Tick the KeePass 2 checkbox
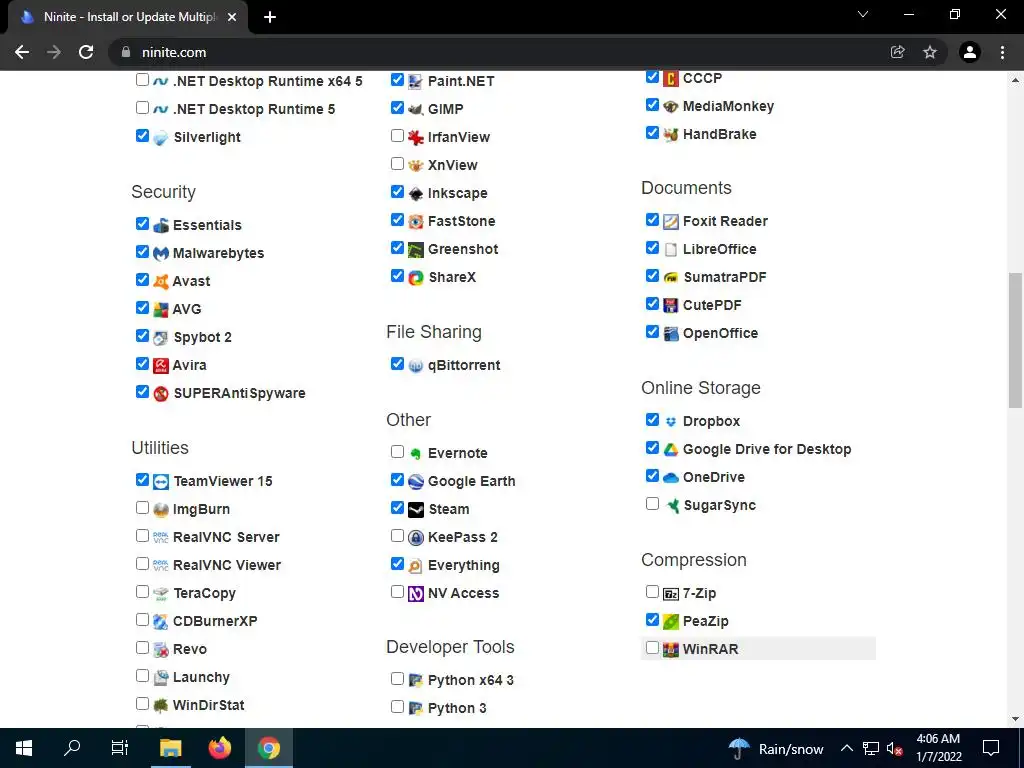The height and width of the screenshot is (768, 1024). [397, 536]
